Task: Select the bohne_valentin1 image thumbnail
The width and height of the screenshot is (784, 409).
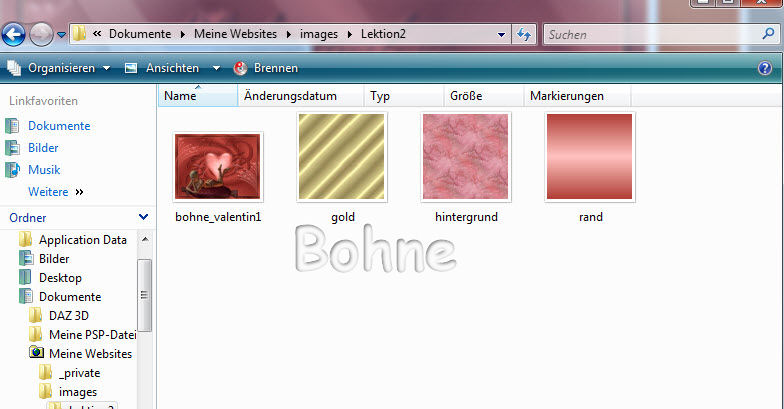Action: click(x=217, y=167)
